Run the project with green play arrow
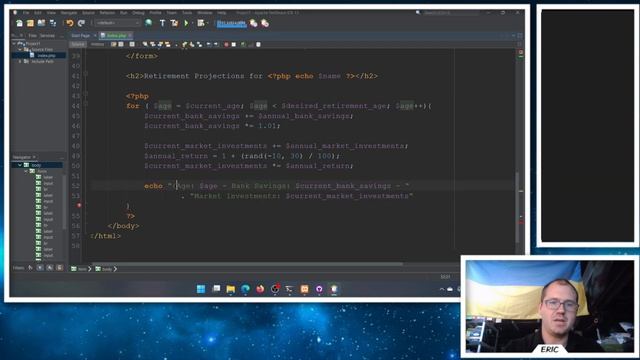The image size is (640, 360). pos(186,23)
